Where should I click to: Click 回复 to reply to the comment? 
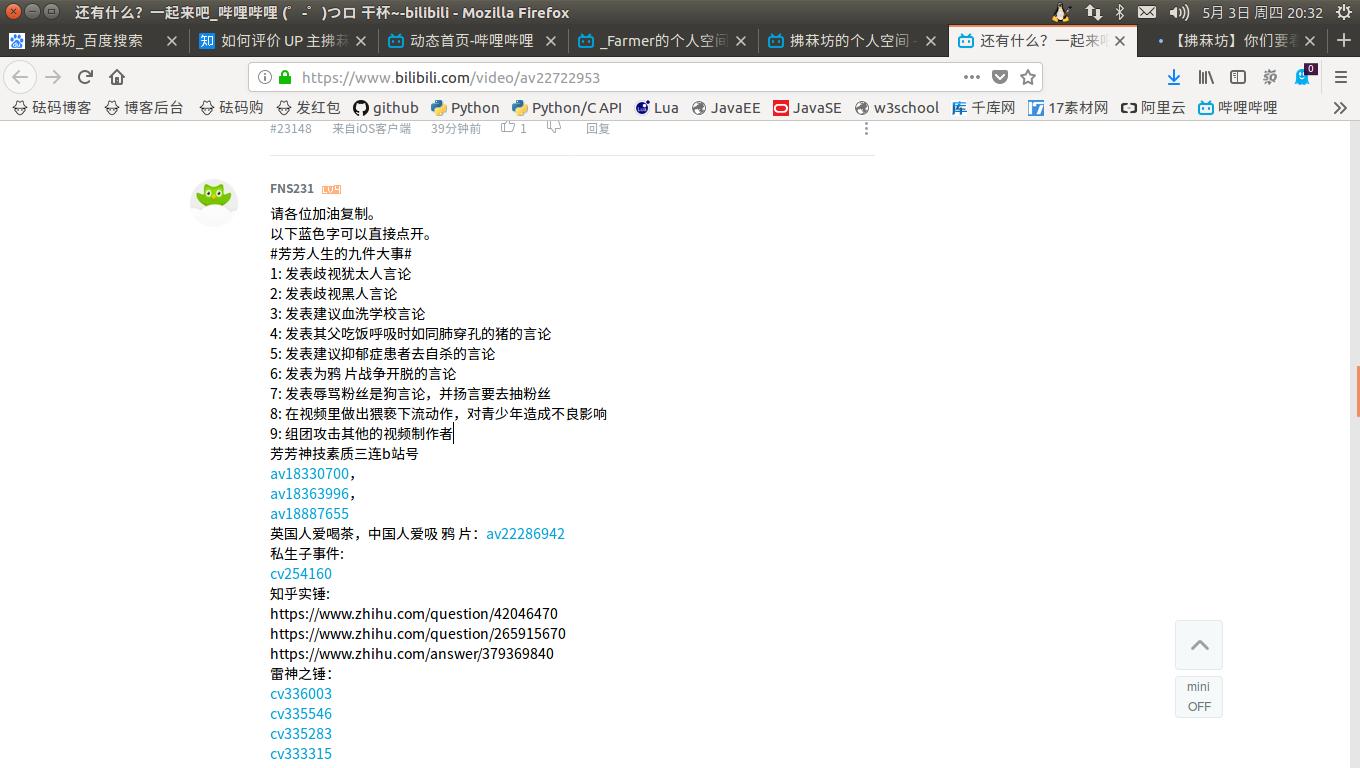click(598, 128)
